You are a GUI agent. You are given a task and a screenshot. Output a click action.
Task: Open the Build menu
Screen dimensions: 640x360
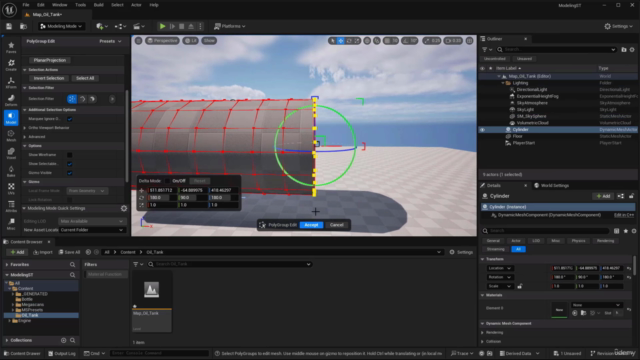pyautogui.click(x=98, y=5)
